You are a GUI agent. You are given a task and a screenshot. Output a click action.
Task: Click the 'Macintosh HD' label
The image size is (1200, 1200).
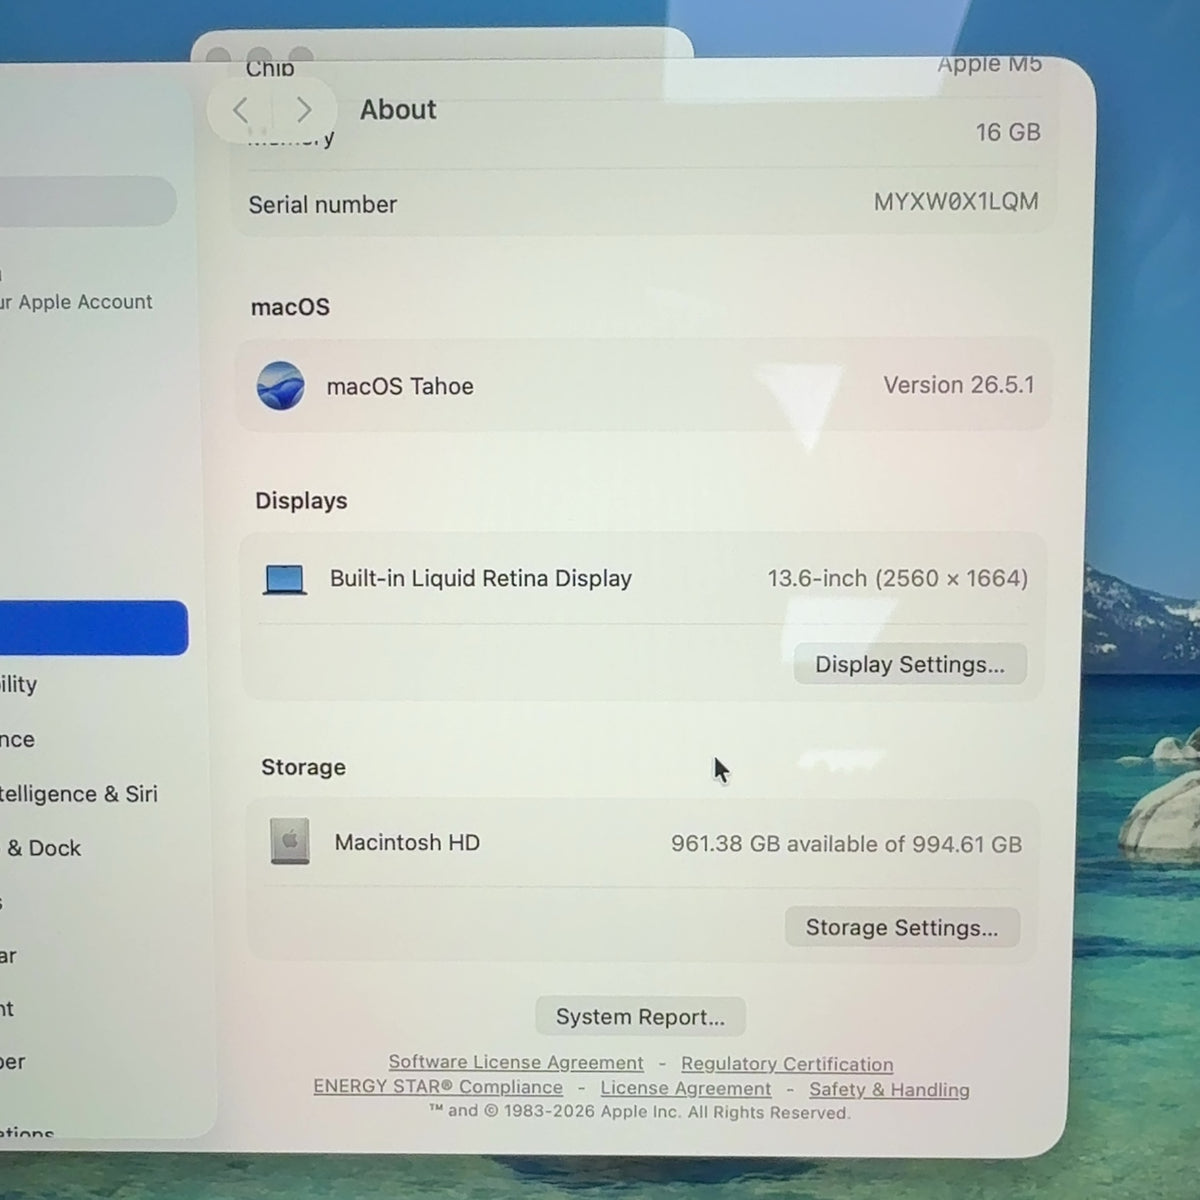pyautogui.click(x=407, y=843)
